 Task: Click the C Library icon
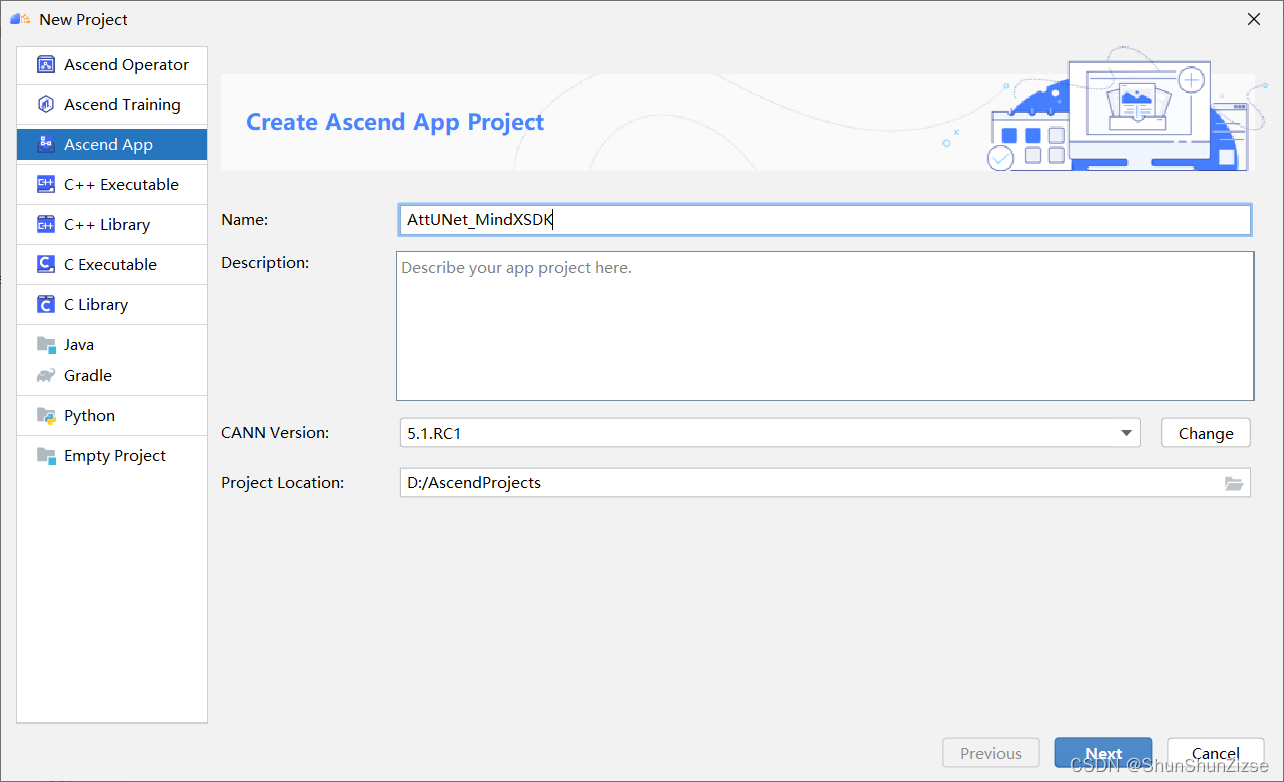(x=45, y=305)
